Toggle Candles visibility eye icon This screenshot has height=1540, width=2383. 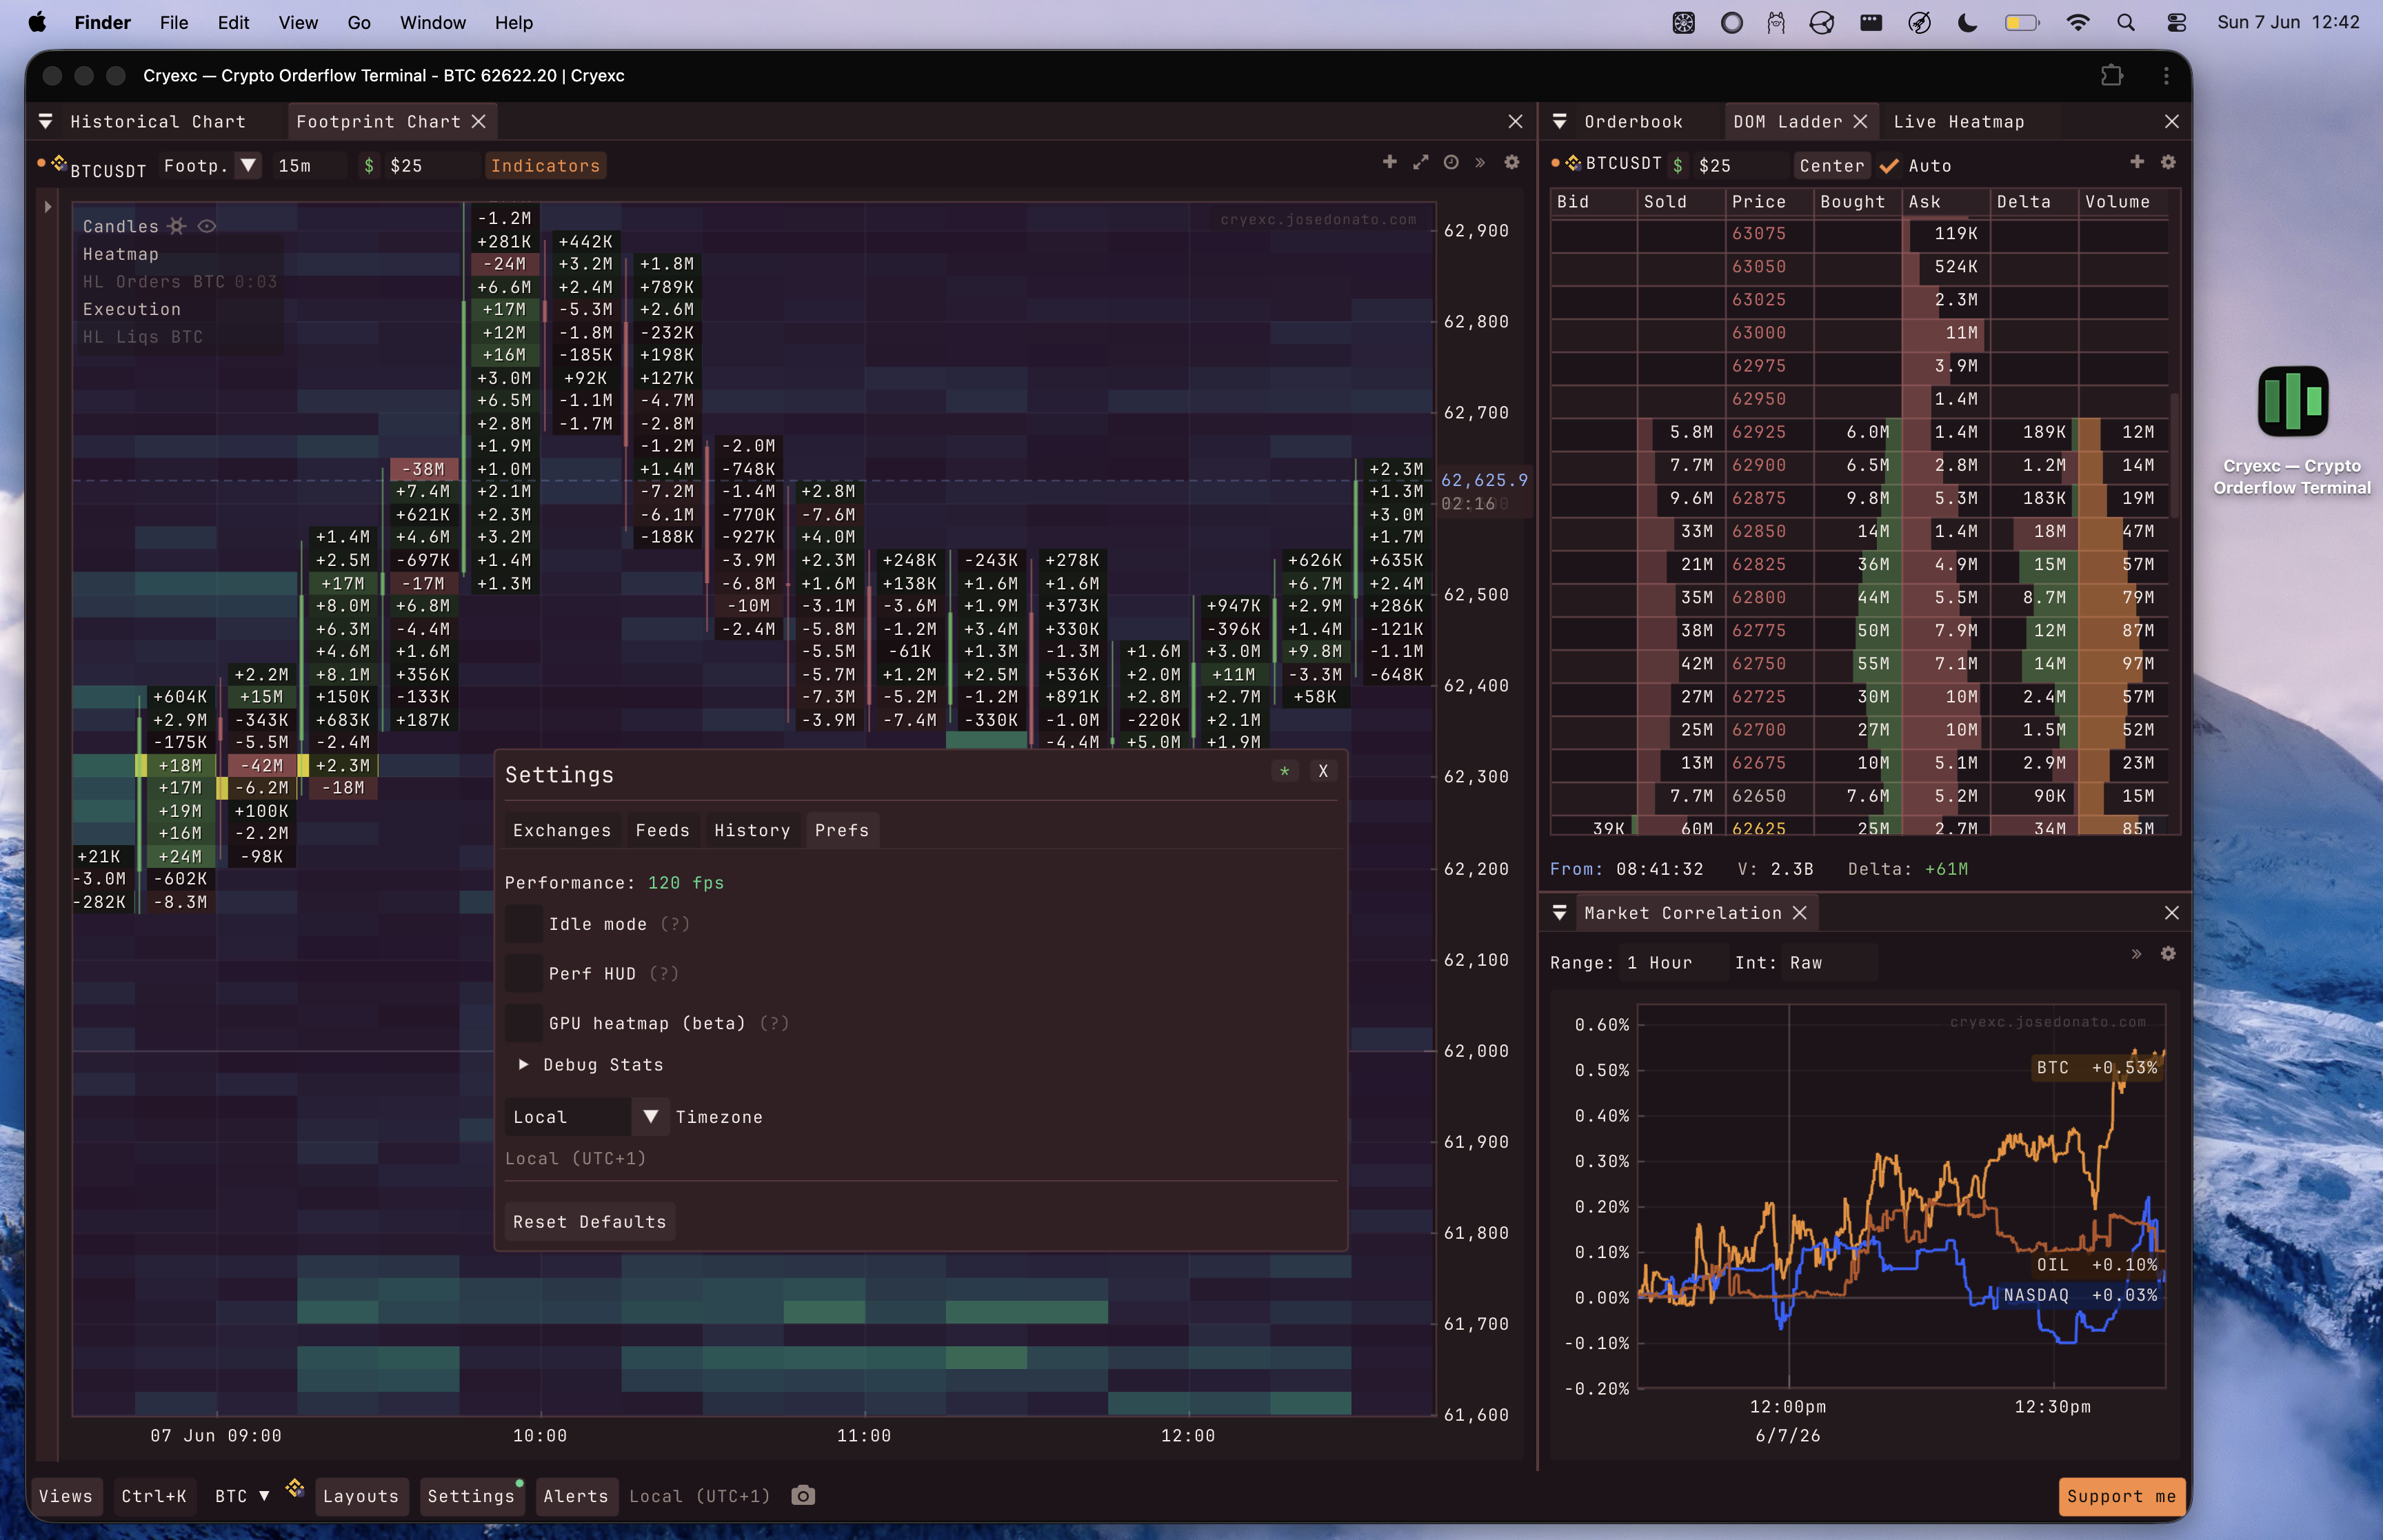[207, 226]
